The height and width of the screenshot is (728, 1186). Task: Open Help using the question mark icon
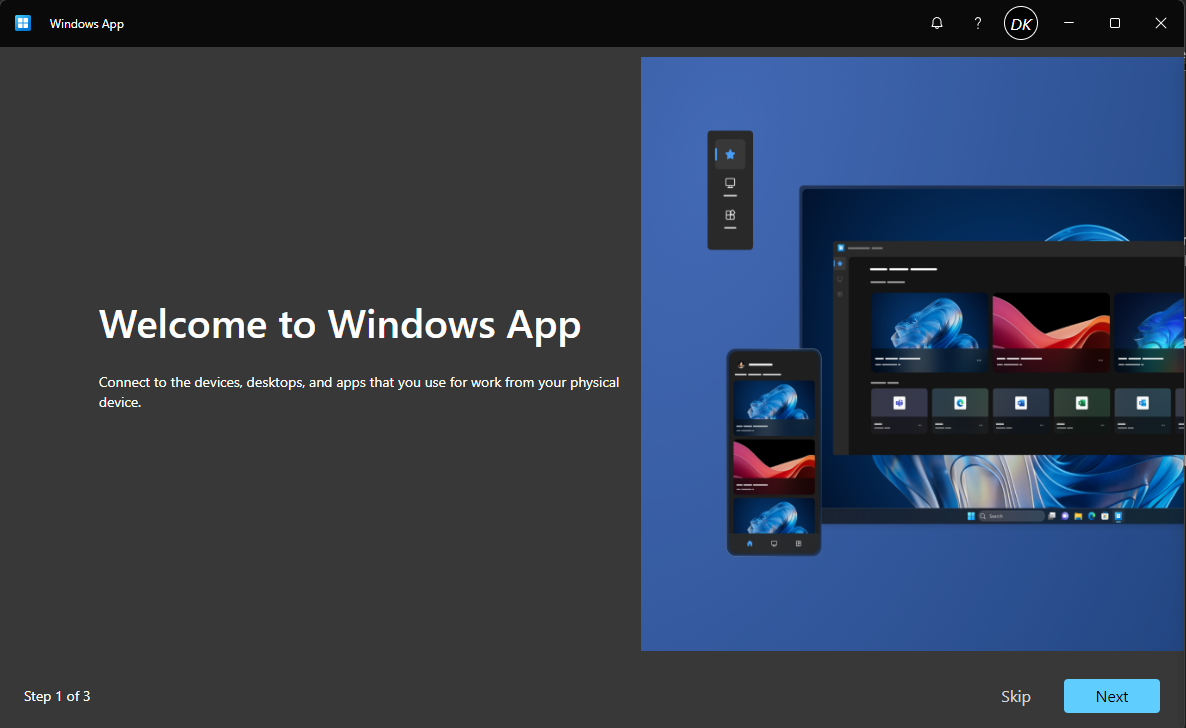977,22
